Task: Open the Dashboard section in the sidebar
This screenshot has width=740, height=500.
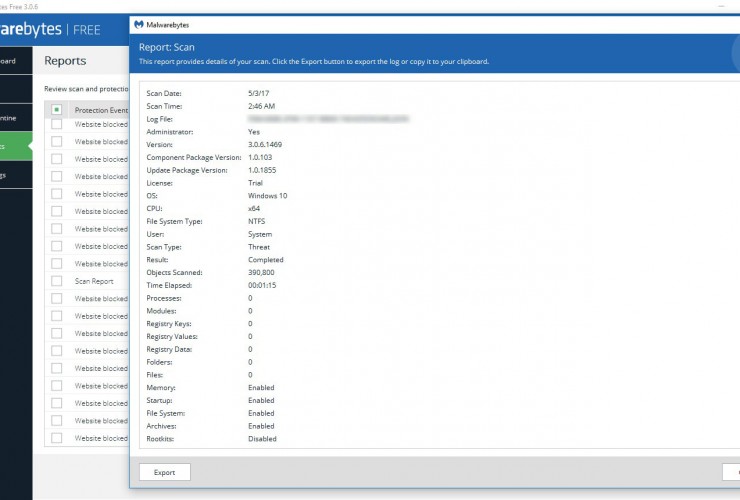Action: point(10,61)
